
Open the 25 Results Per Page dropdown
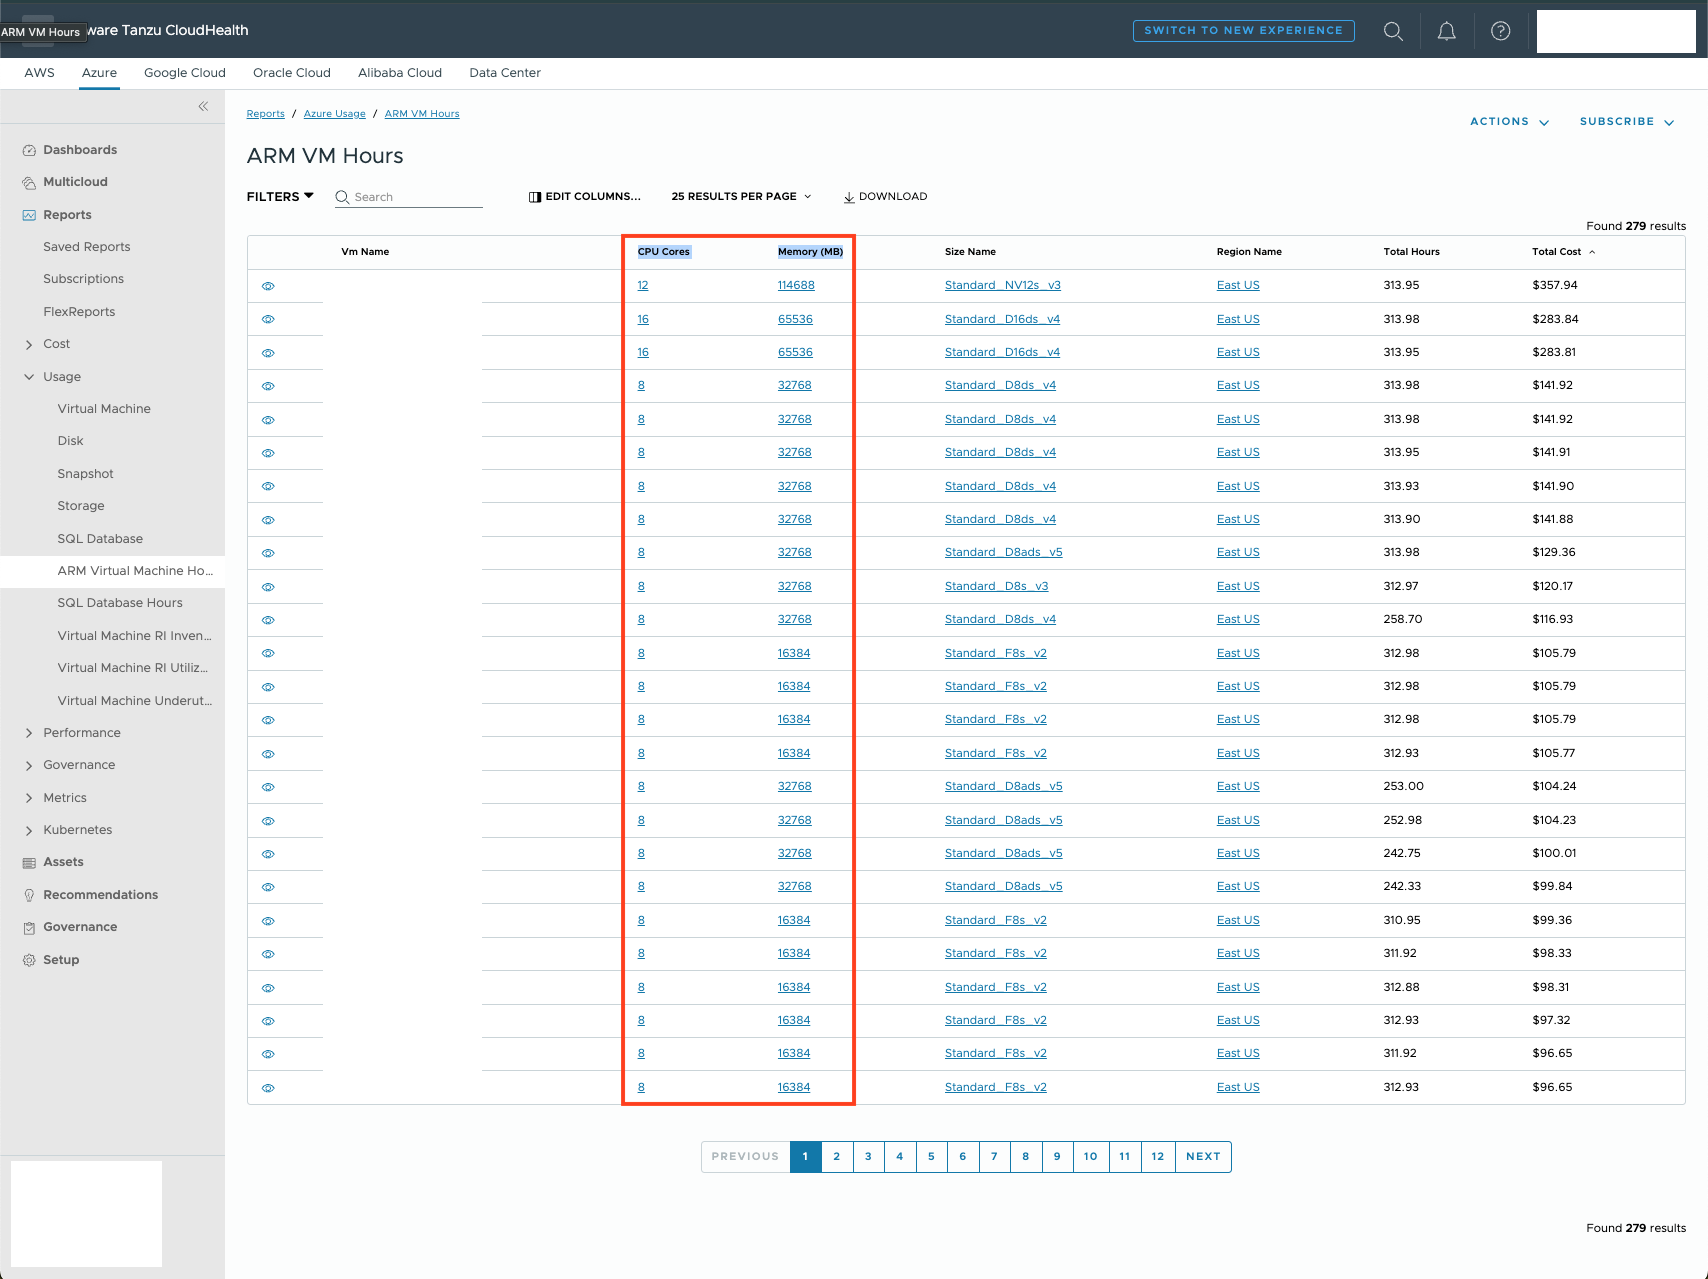[741, 197]
